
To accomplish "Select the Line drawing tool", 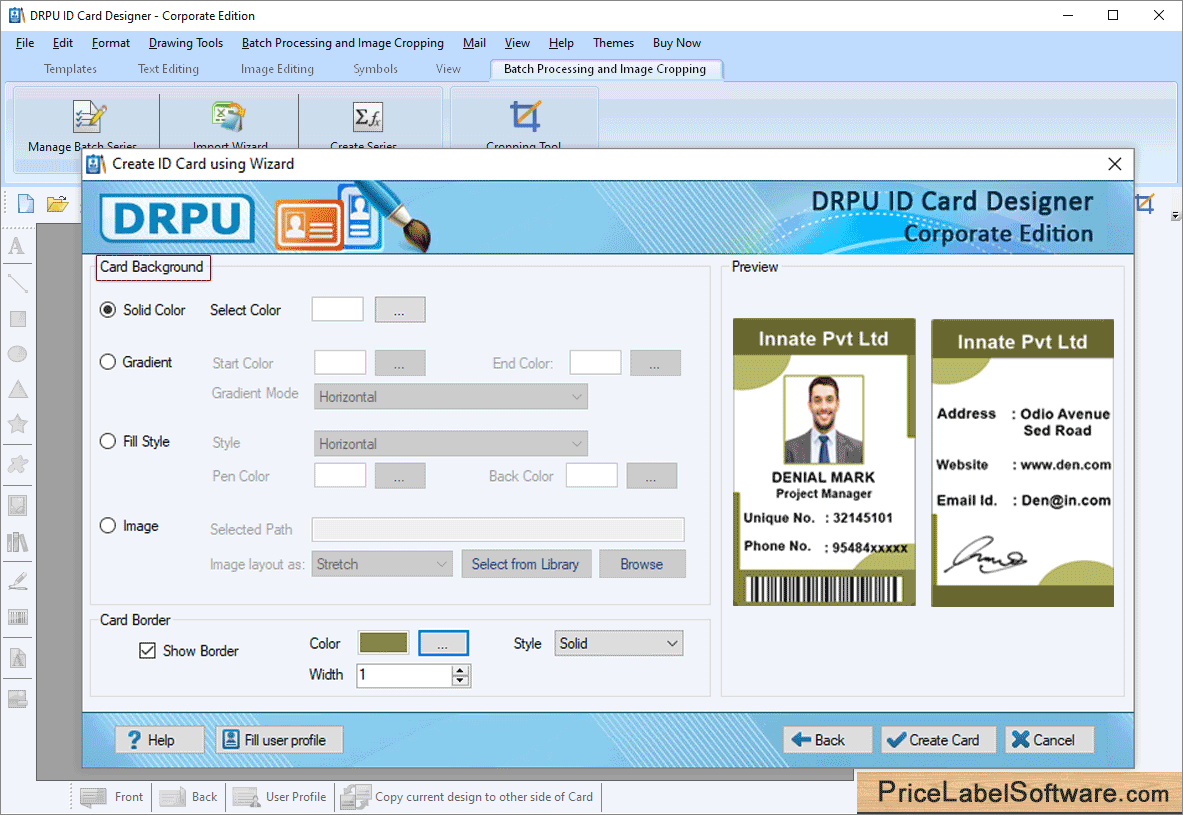I will click(17, 282).
